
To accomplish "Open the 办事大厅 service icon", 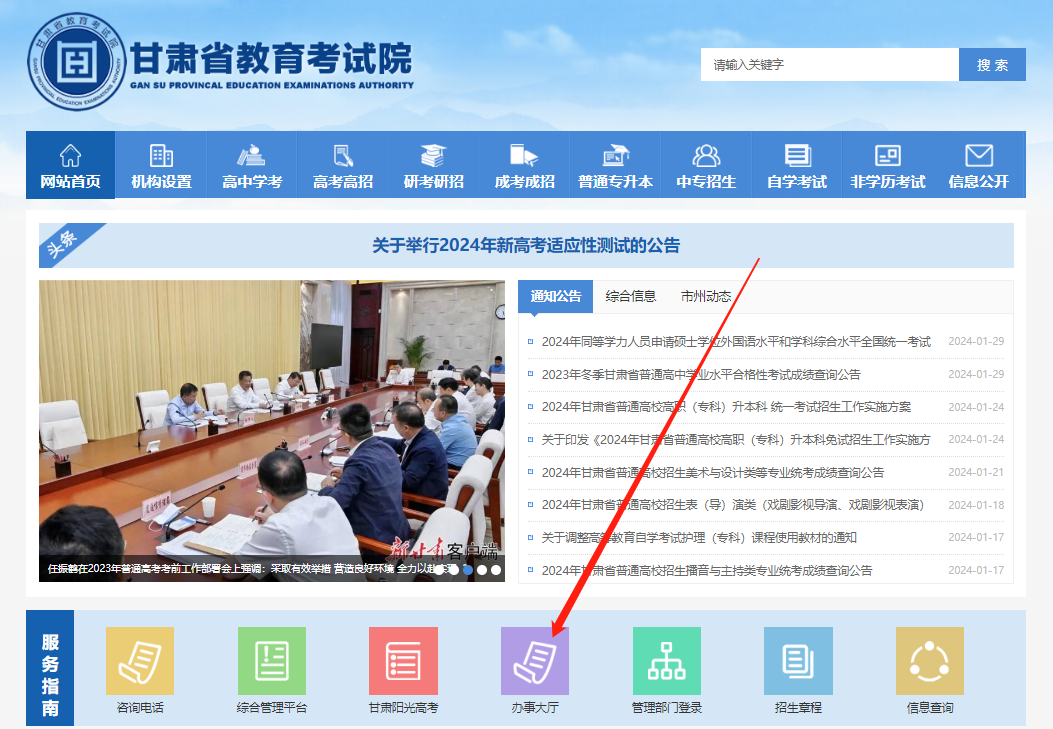I will pos(534,661).
